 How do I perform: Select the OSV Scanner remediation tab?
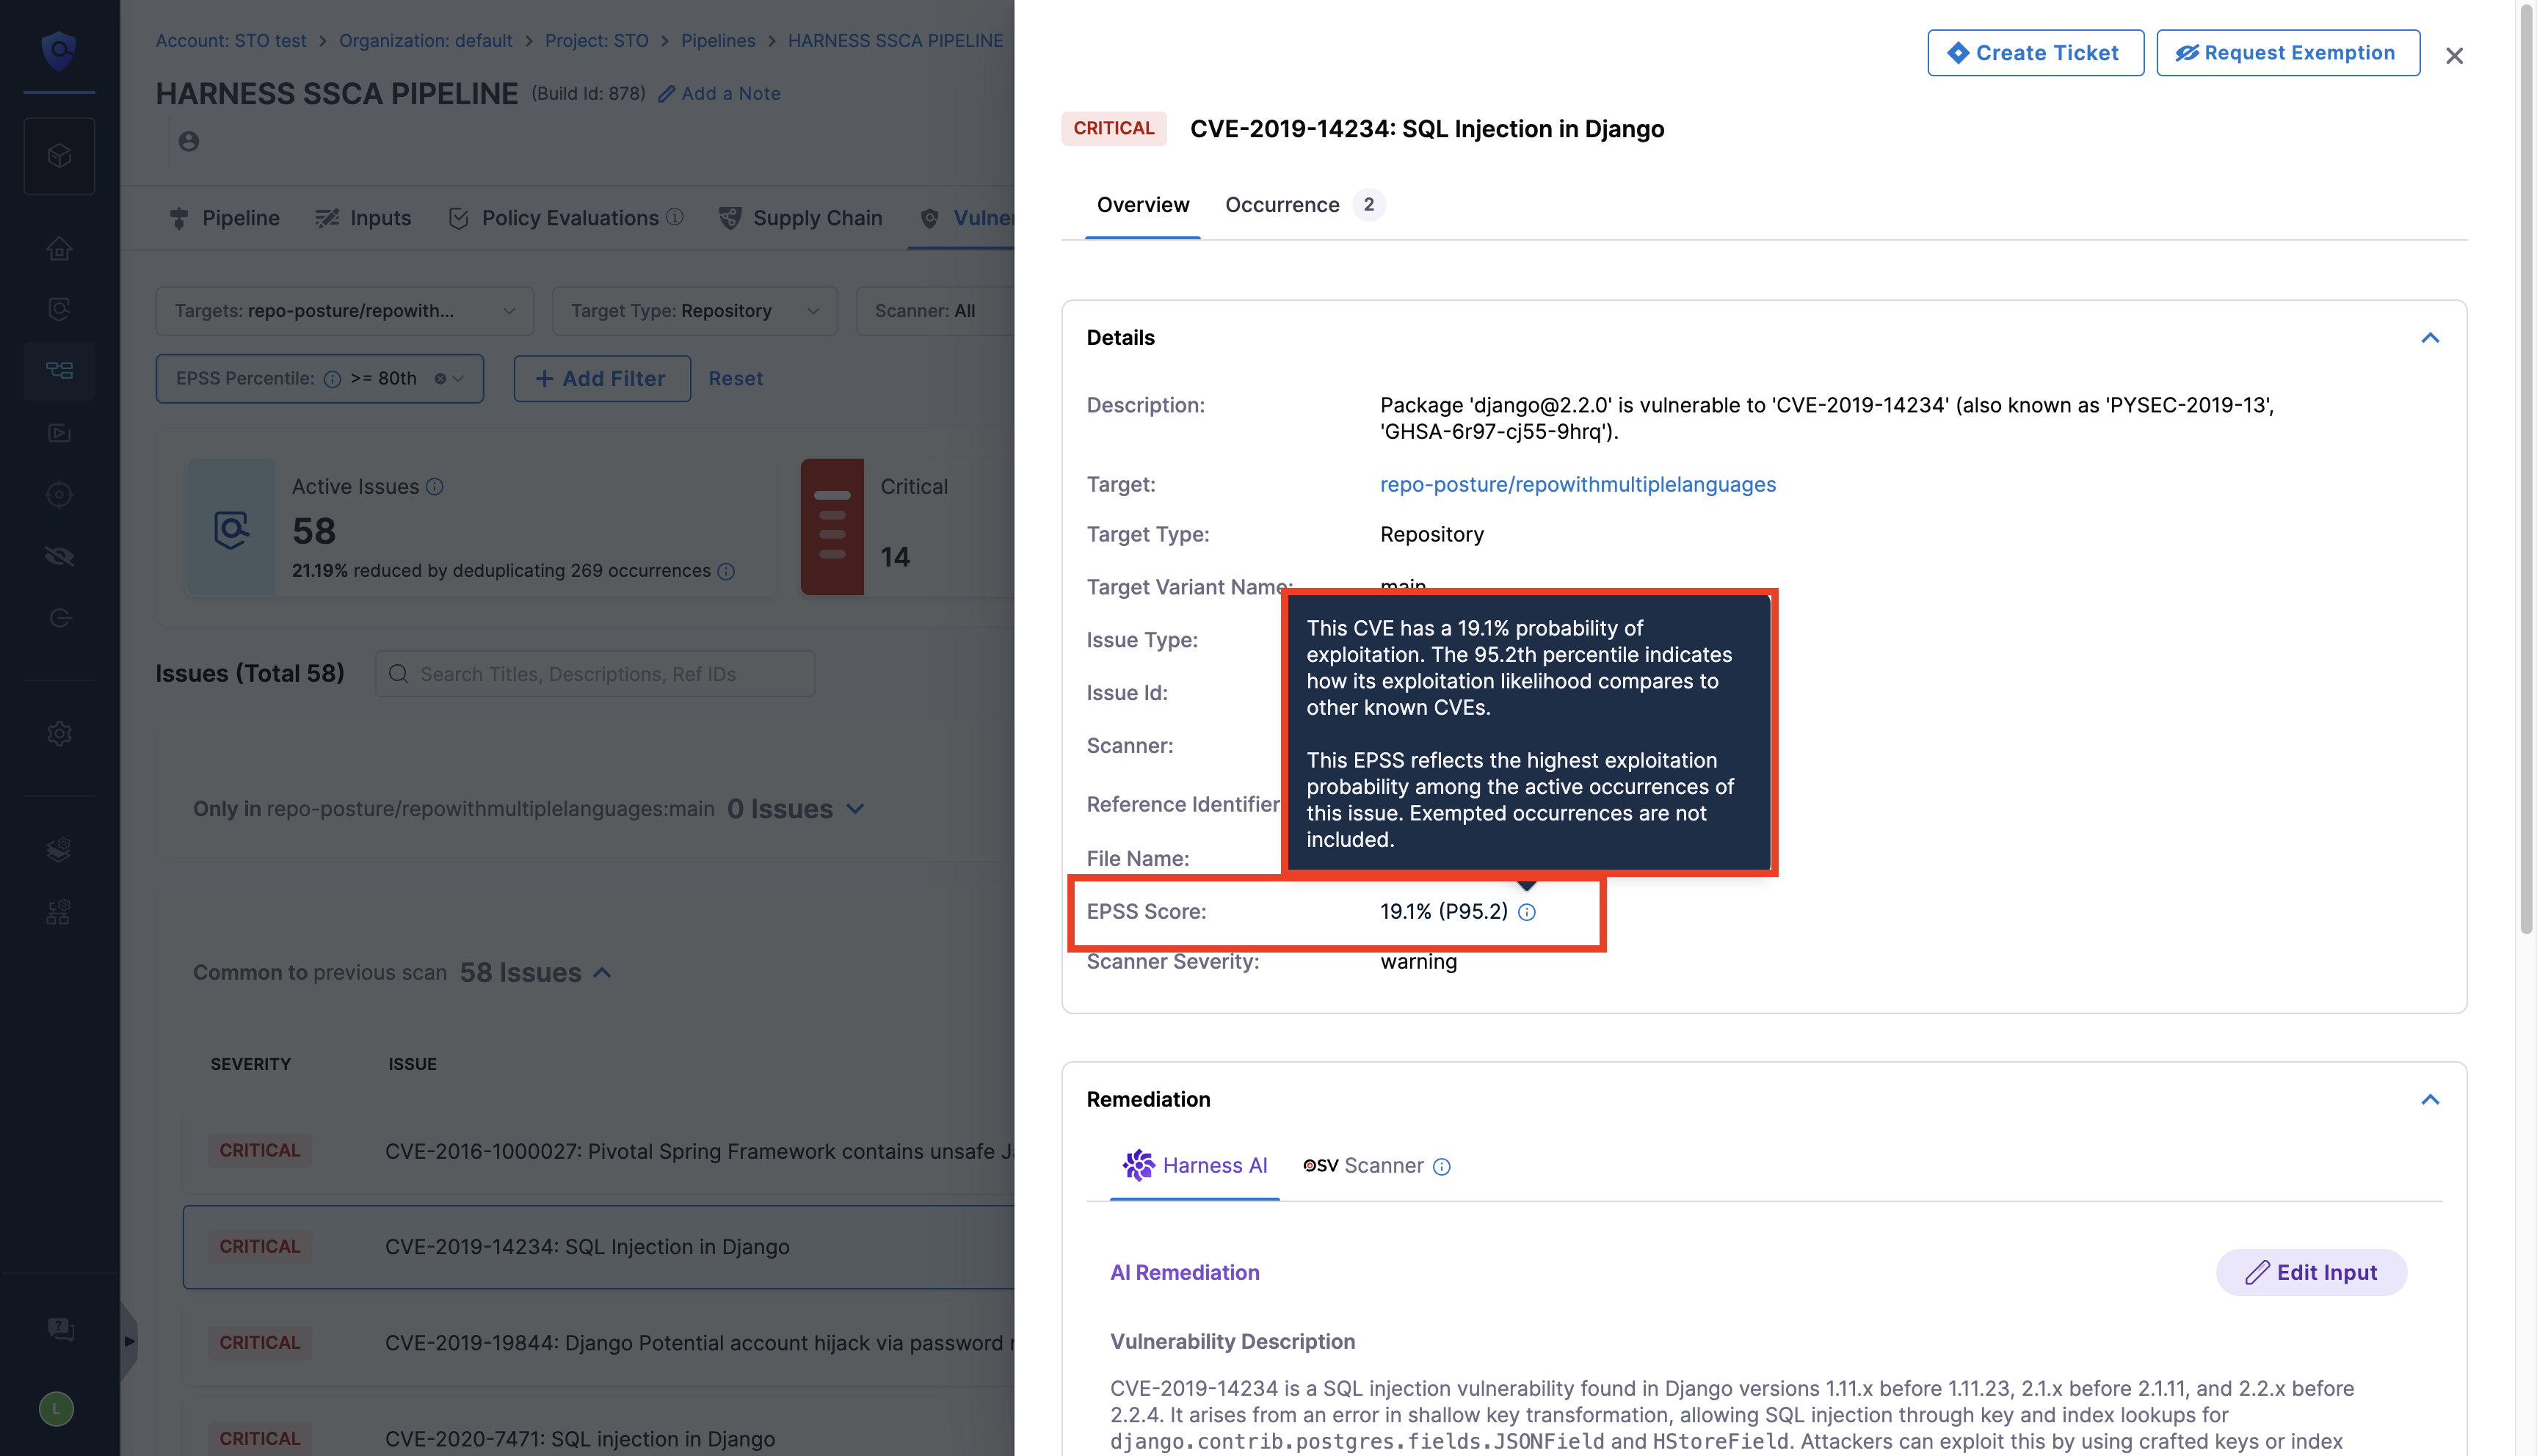(1363, 1166)
